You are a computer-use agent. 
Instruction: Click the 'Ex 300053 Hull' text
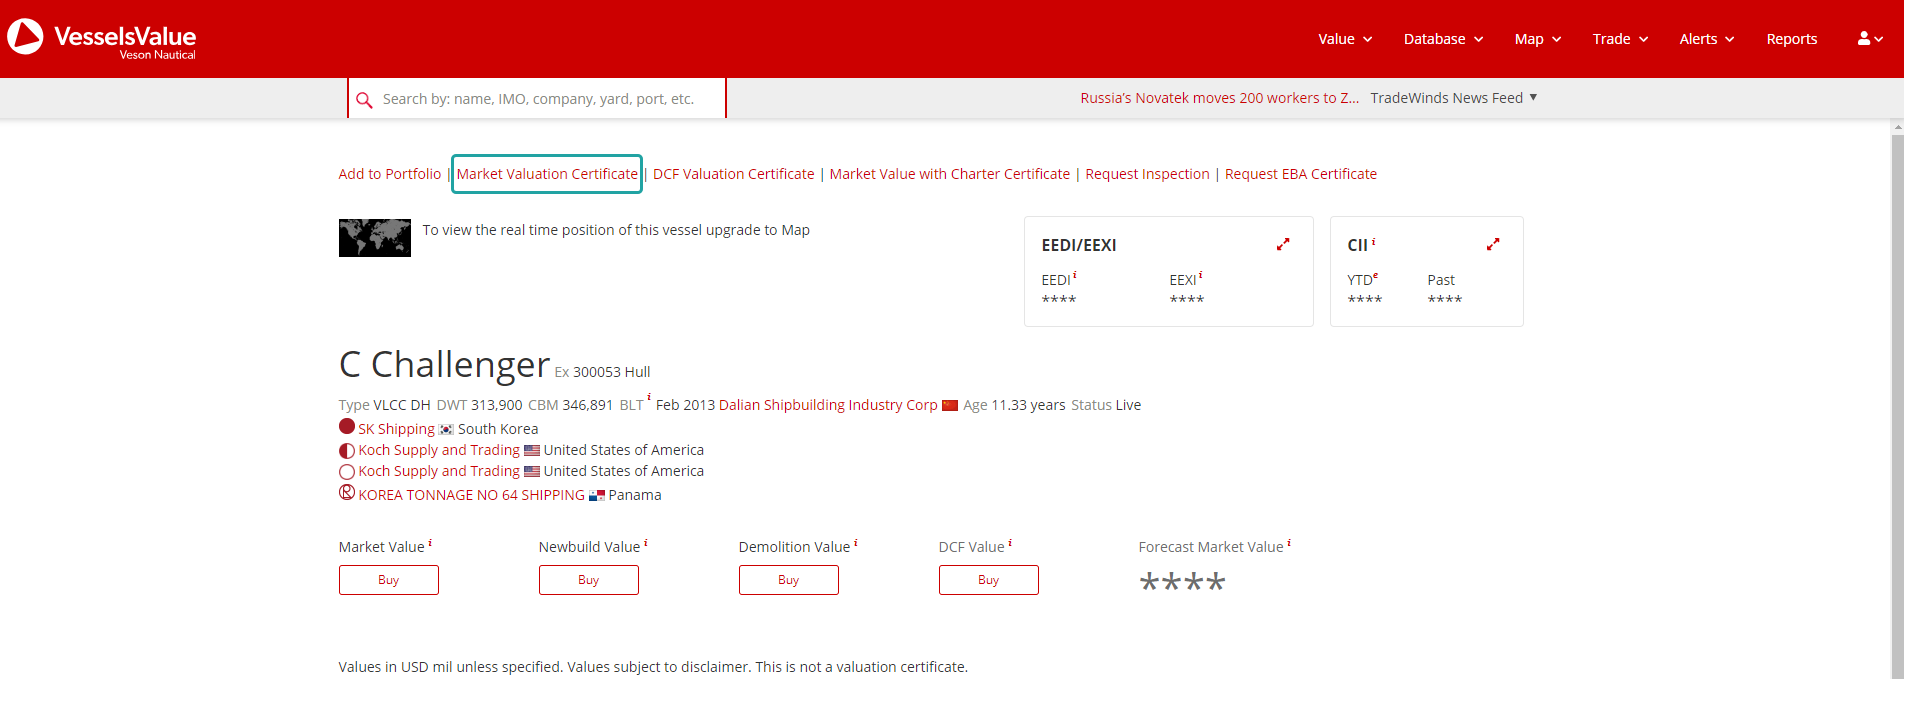point(603,372)
